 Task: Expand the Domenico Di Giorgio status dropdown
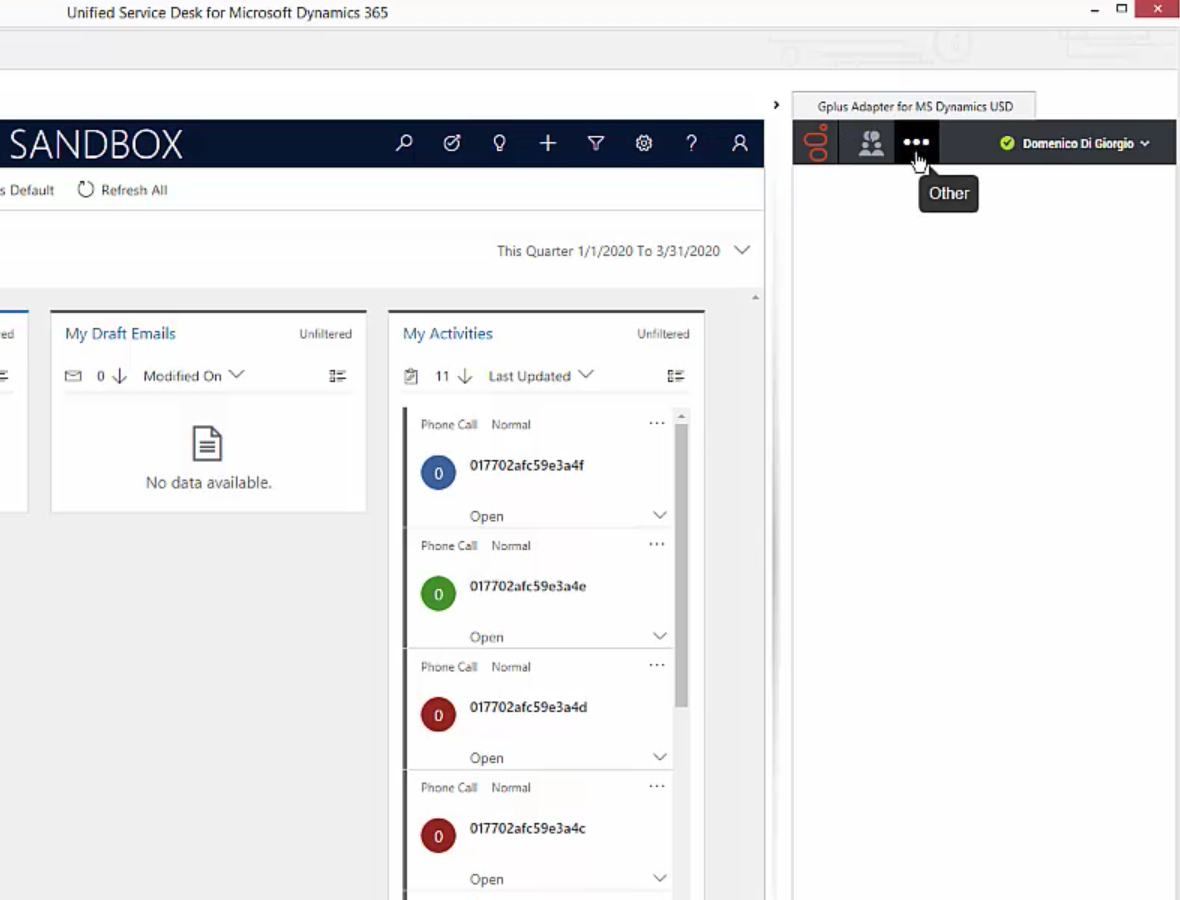click(1074, 143)
